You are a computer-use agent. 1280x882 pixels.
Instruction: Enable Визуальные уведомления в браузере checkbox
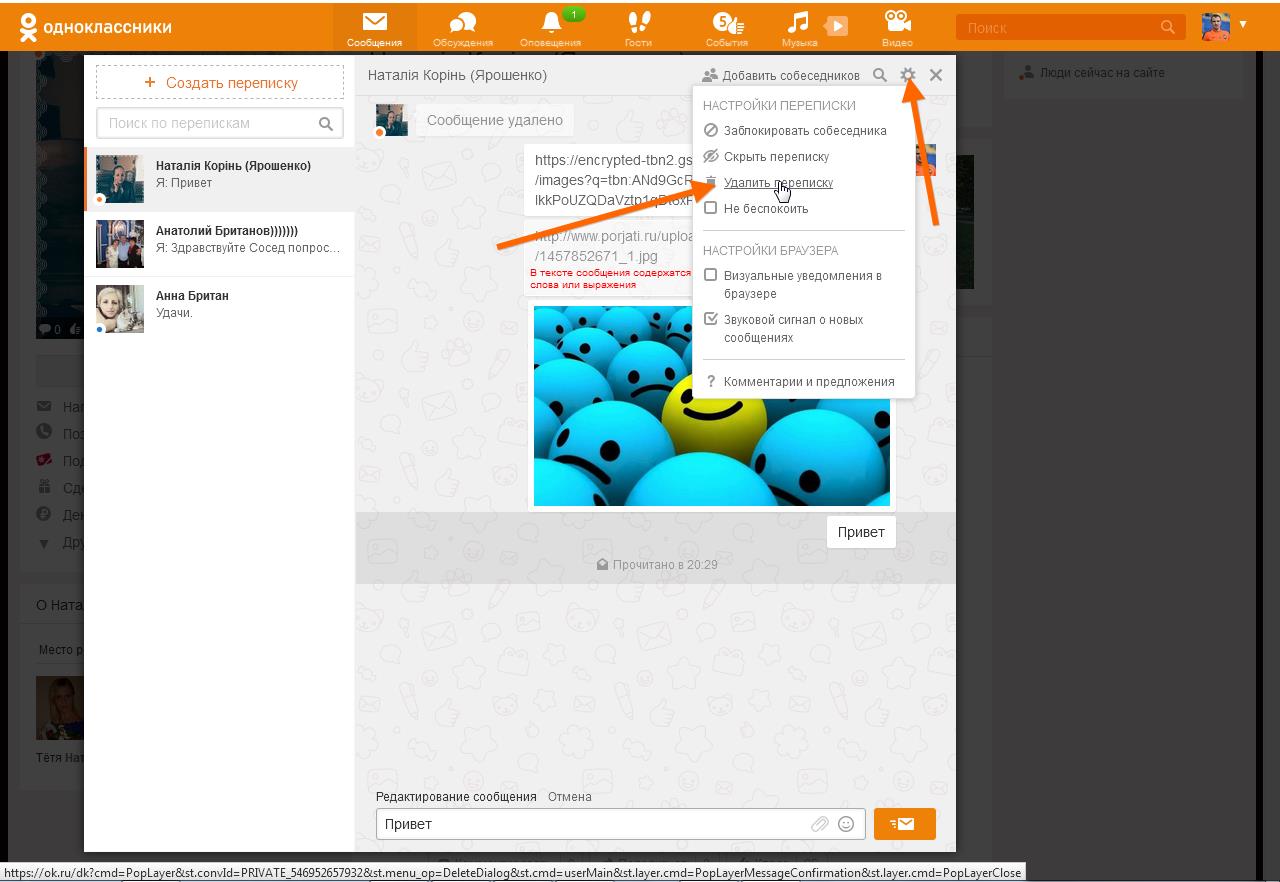click(x=711, y=275)
